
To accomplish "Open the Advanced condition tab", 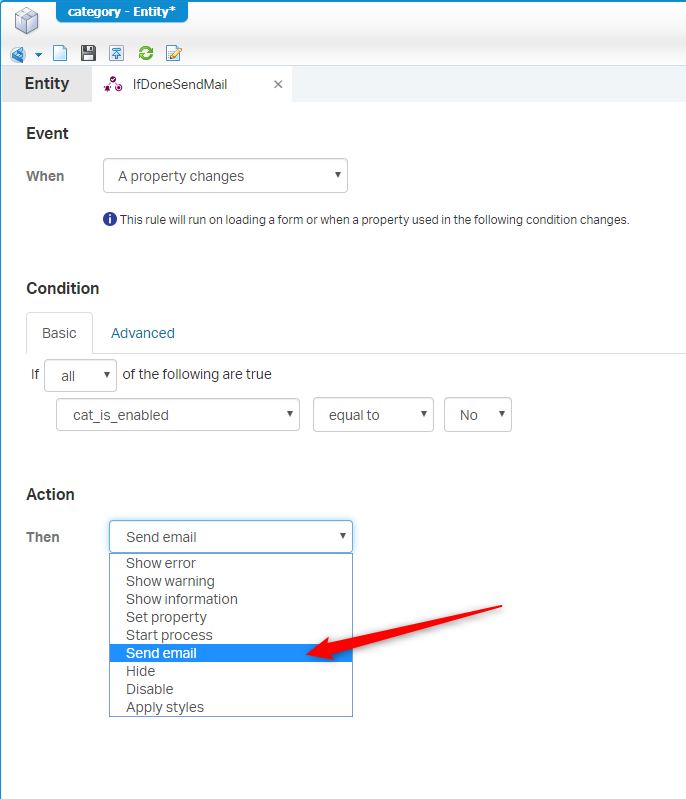I will coord(142,333).
